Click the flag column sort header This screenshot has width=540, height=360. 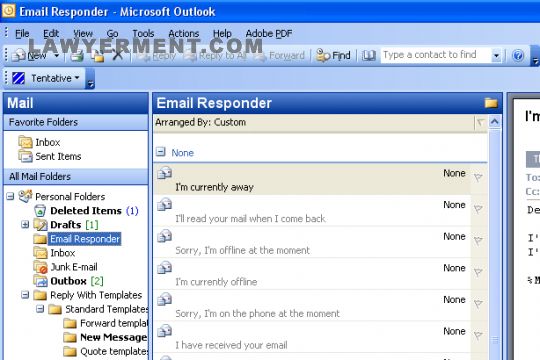click(x=480, y=122)
